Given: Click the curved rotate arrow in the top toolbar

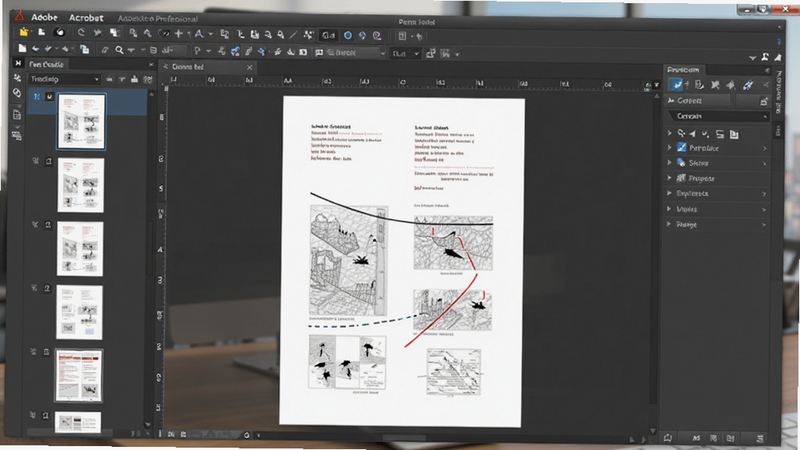Looking at the screenshot, I should pyautogui.click(x=81, y=33).
